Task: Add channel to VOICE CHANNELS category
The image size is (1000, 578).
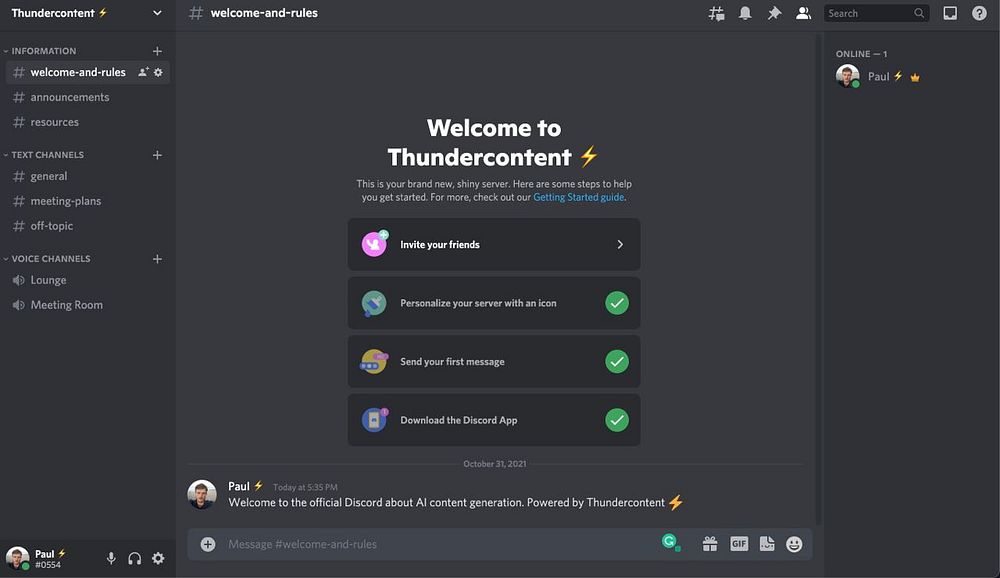Action: [x=157, y=259]
